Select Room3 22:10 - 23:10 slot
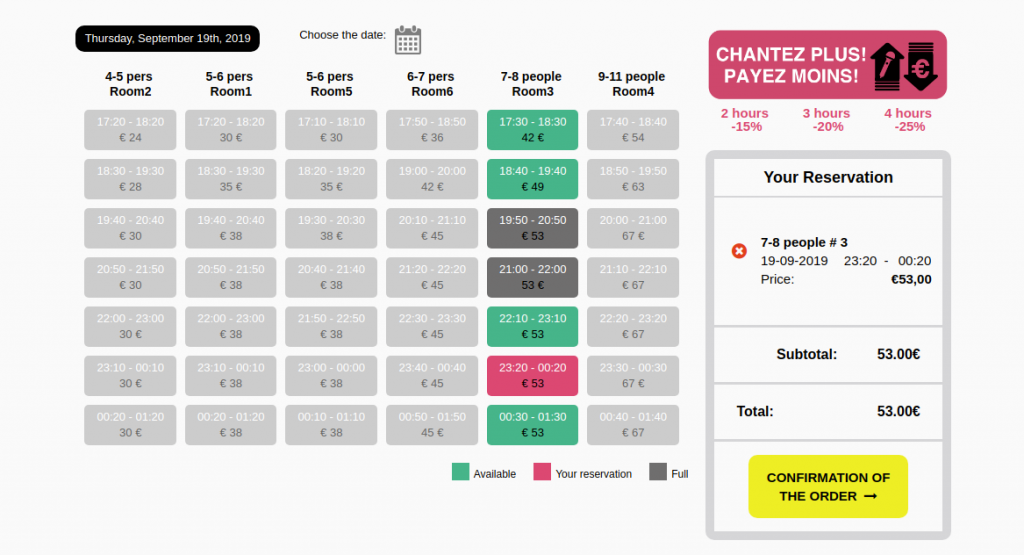The image size is (1024, 555). (x=532, y=326)
